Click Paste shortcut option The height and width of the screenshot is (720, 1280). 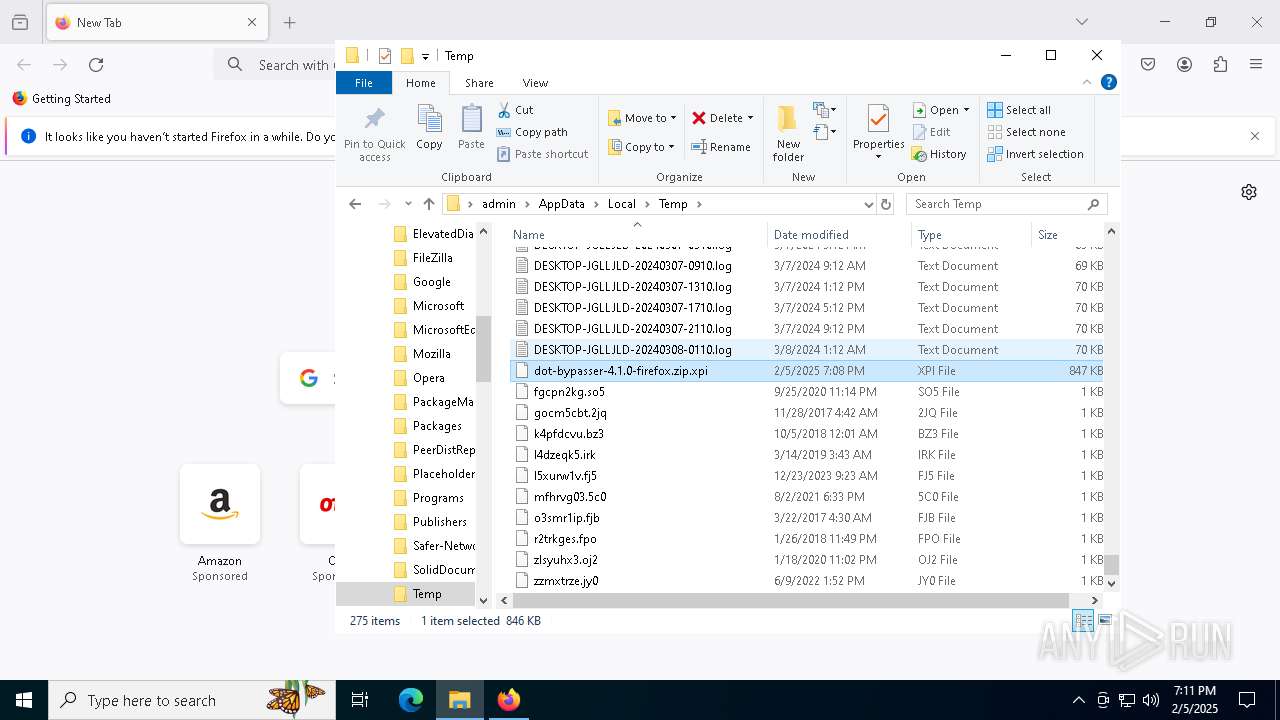click(x=542, y=154)
